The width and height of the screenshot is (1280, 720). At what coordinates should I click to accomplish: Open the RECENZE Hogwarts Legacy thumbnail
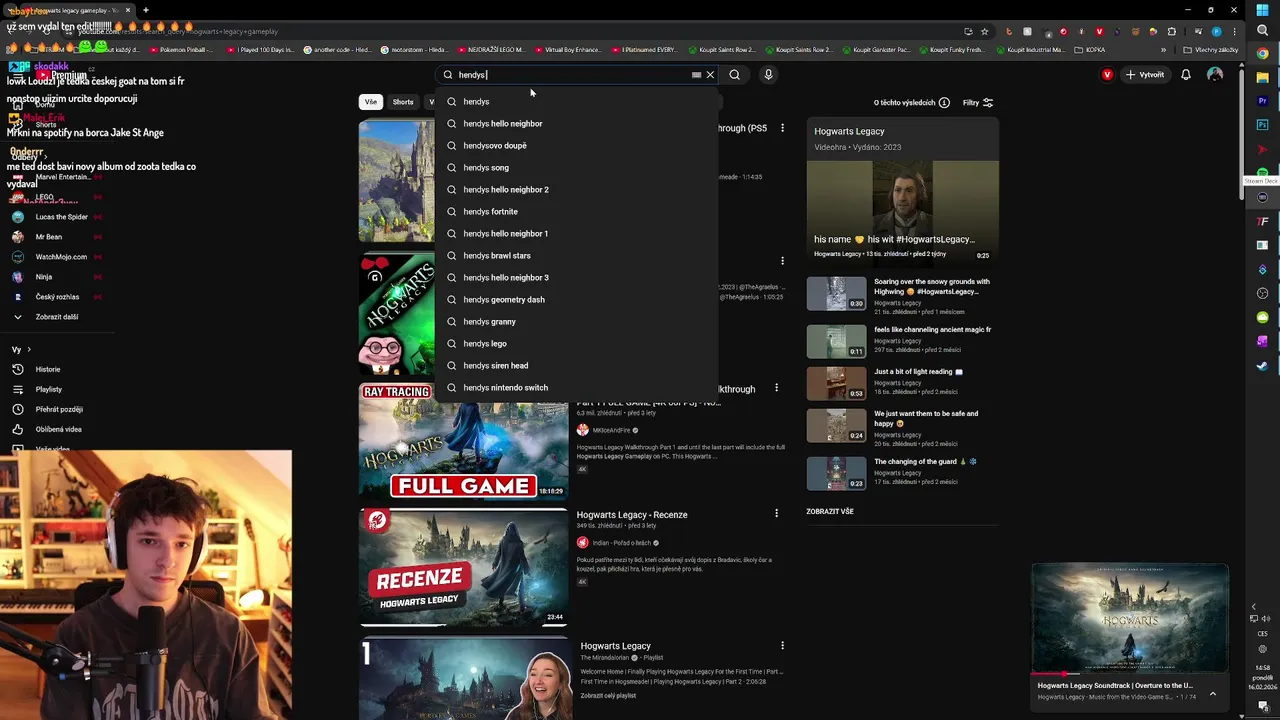463,567
